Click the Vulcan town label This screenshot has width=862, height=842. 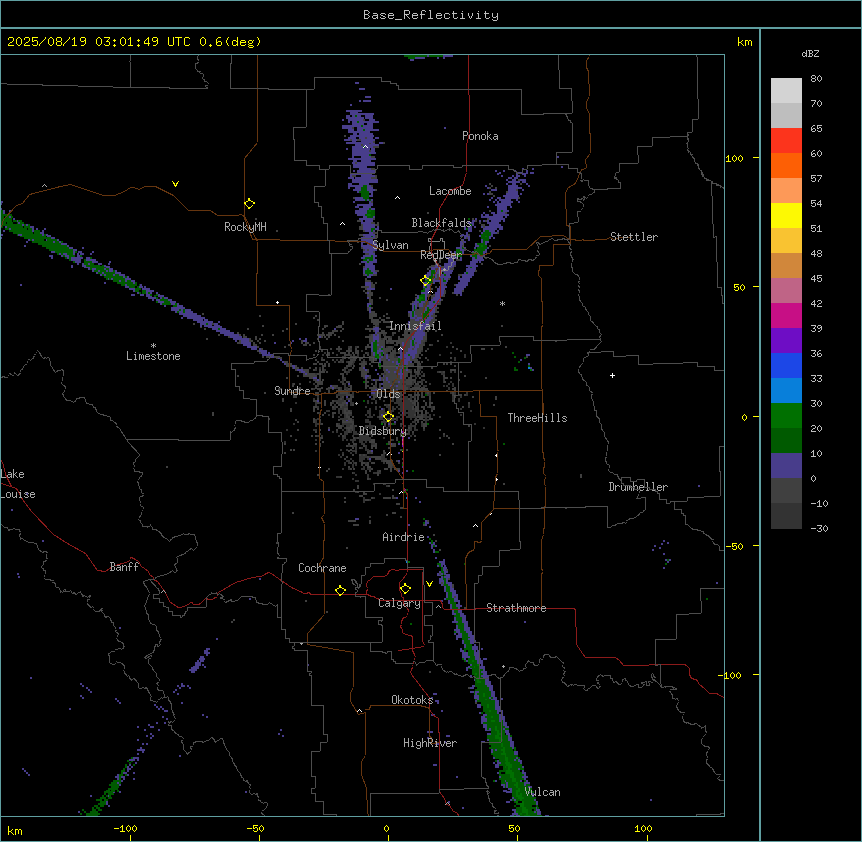point(543,792)
